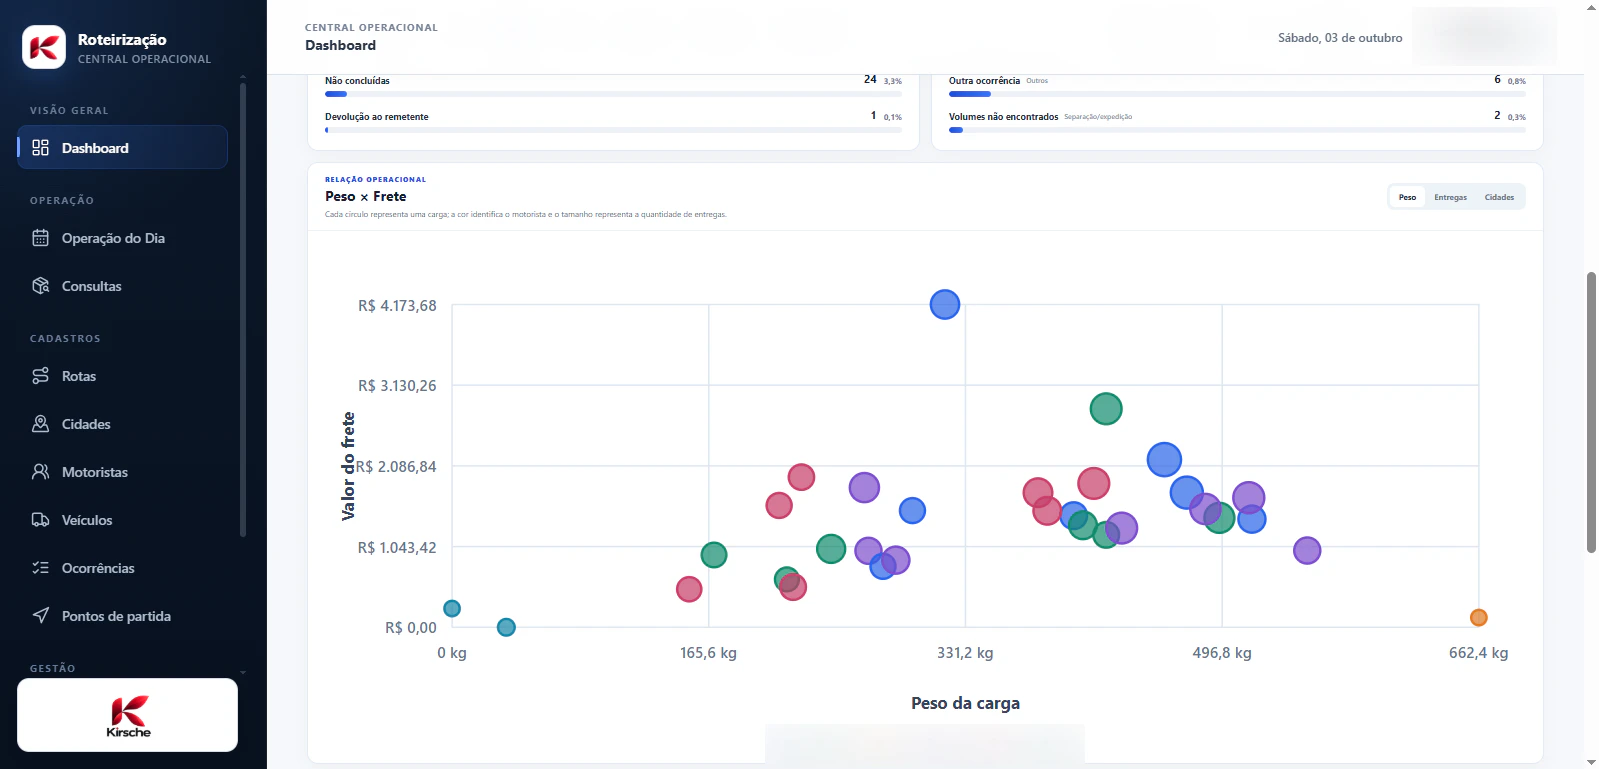Click the "RELAÇÃO OPERACIONAL" section caption
Viewport: 1599px width, 769px height.
[376, 180]
